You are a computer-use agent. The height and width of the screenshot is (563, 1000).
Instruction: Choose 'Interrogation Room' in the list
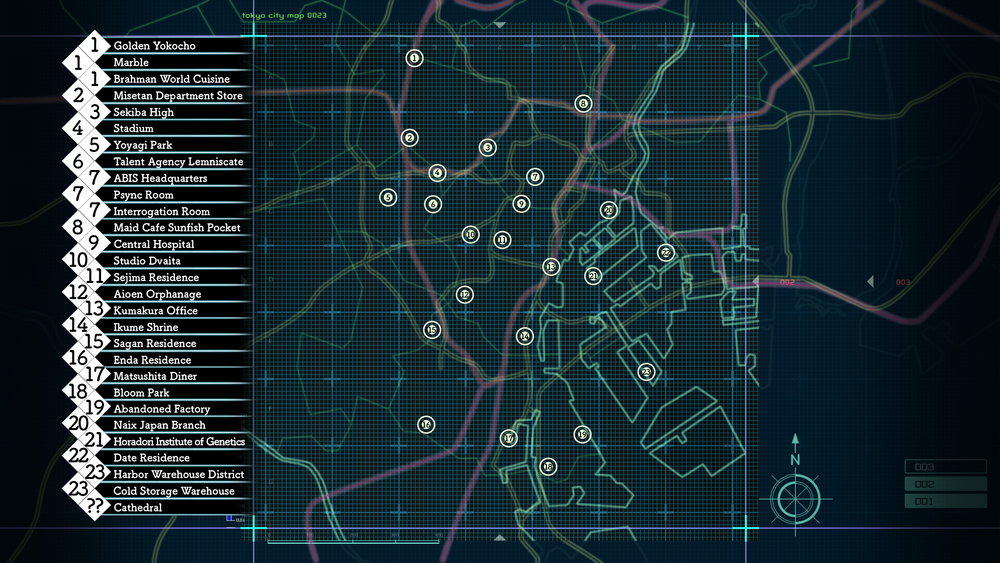tap(161, 212)
